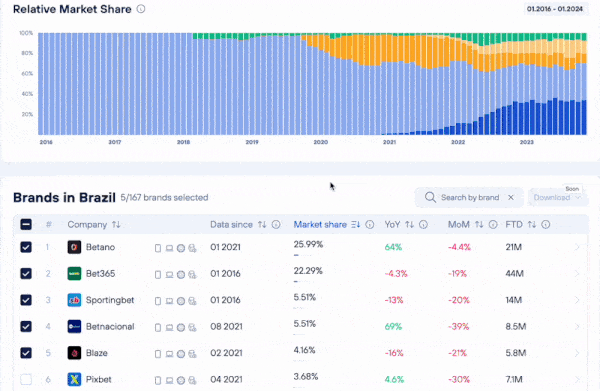Clear the brand search with X
This screenshot has height=391, width=600.
tap(510, 197)
